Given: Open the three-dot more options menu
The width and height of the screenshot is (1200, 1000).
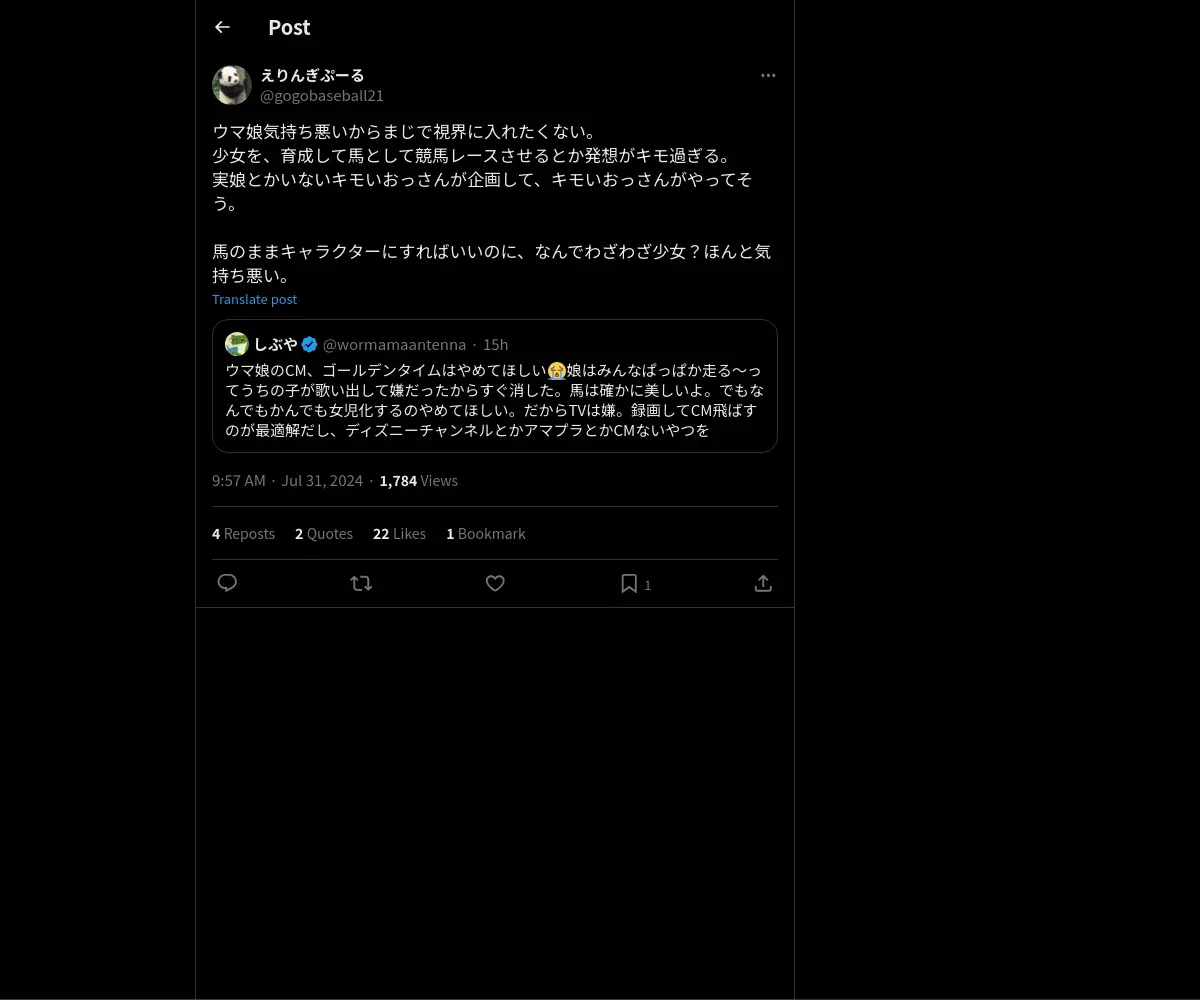Looking at the screenshot, I should [768, 75].
